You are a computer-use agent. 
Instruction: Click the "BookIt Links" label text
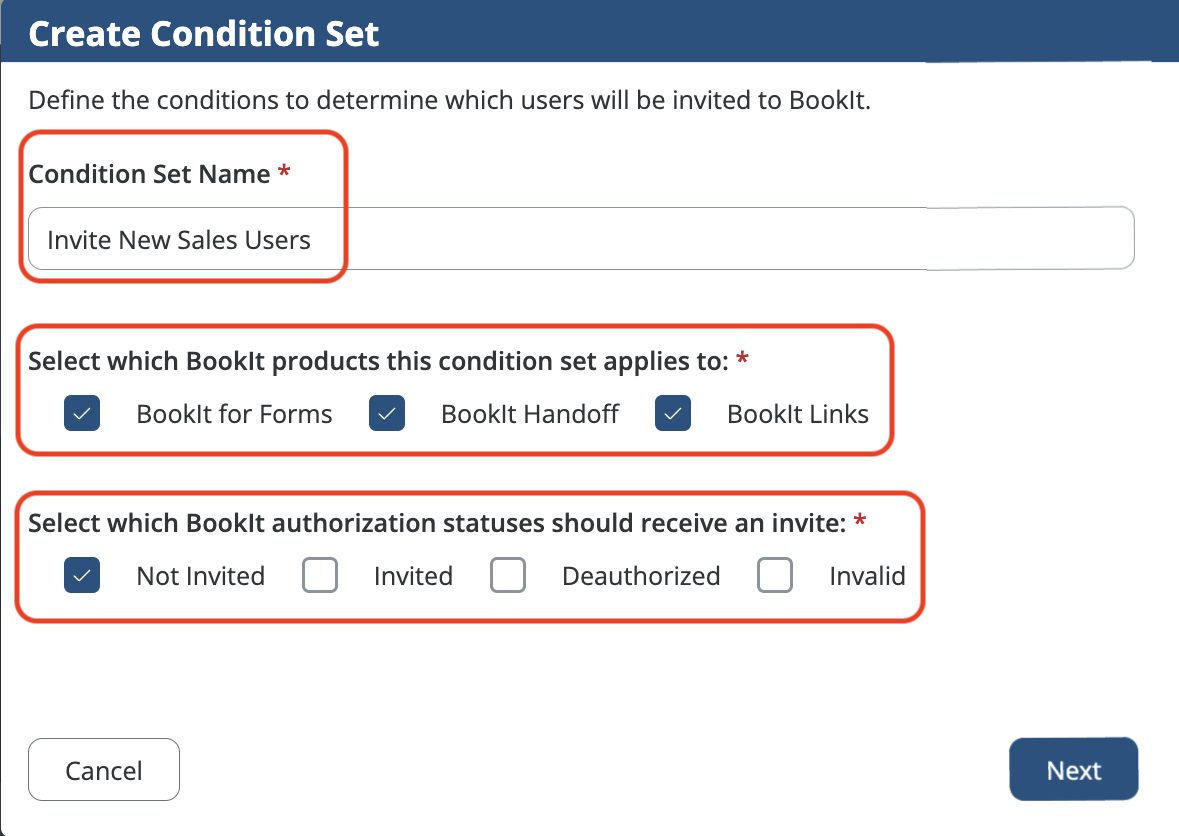pos(798,414)
